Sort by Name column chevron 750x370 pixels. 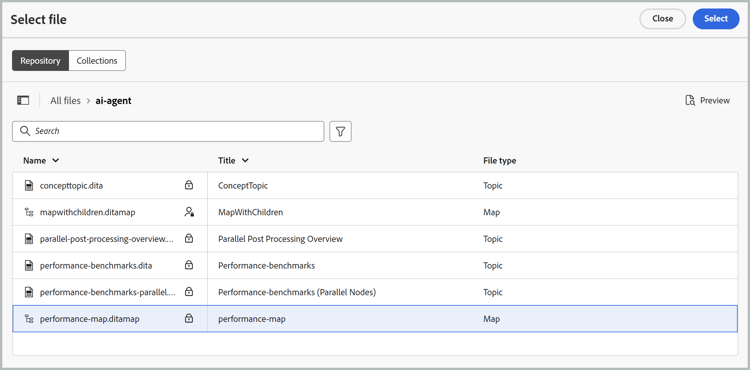55,161
